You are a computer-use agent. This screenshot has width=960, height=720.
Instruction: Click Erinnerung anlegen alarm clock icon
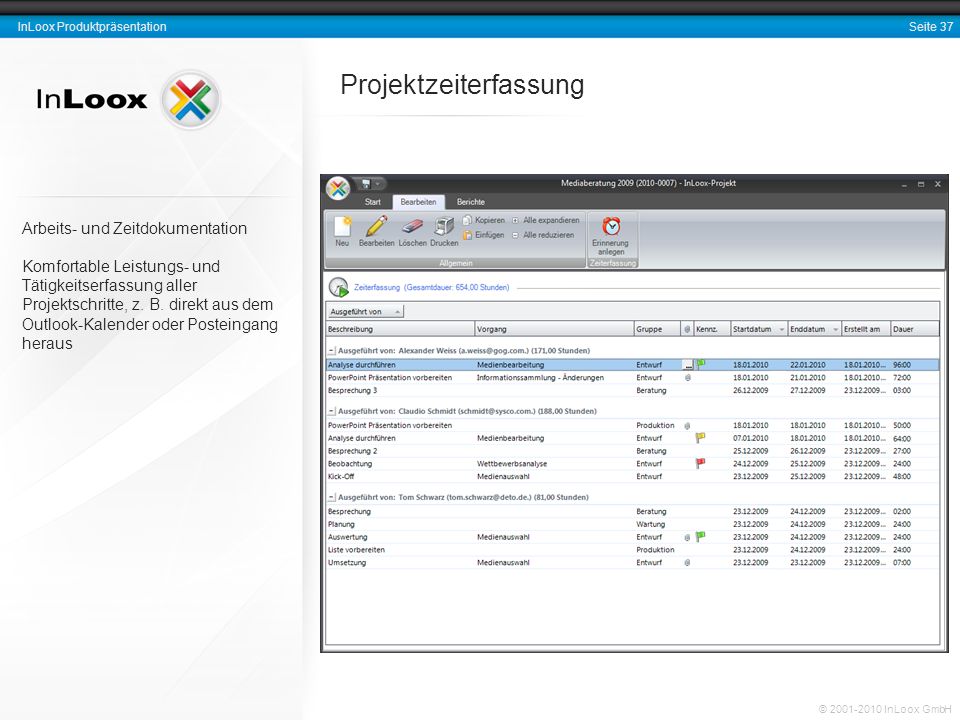[611, 226]
